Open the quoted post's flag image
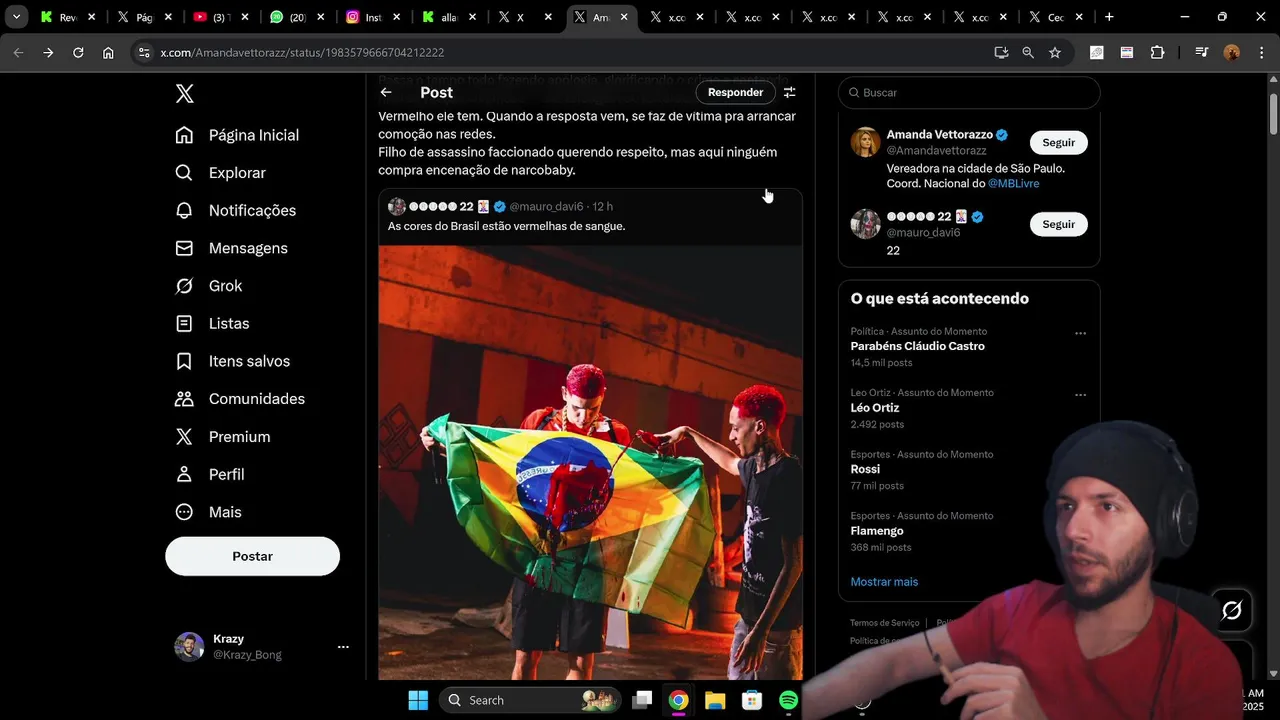This screenshot has height=720, width=1280. pyautogui.click(x=590, y=463)
